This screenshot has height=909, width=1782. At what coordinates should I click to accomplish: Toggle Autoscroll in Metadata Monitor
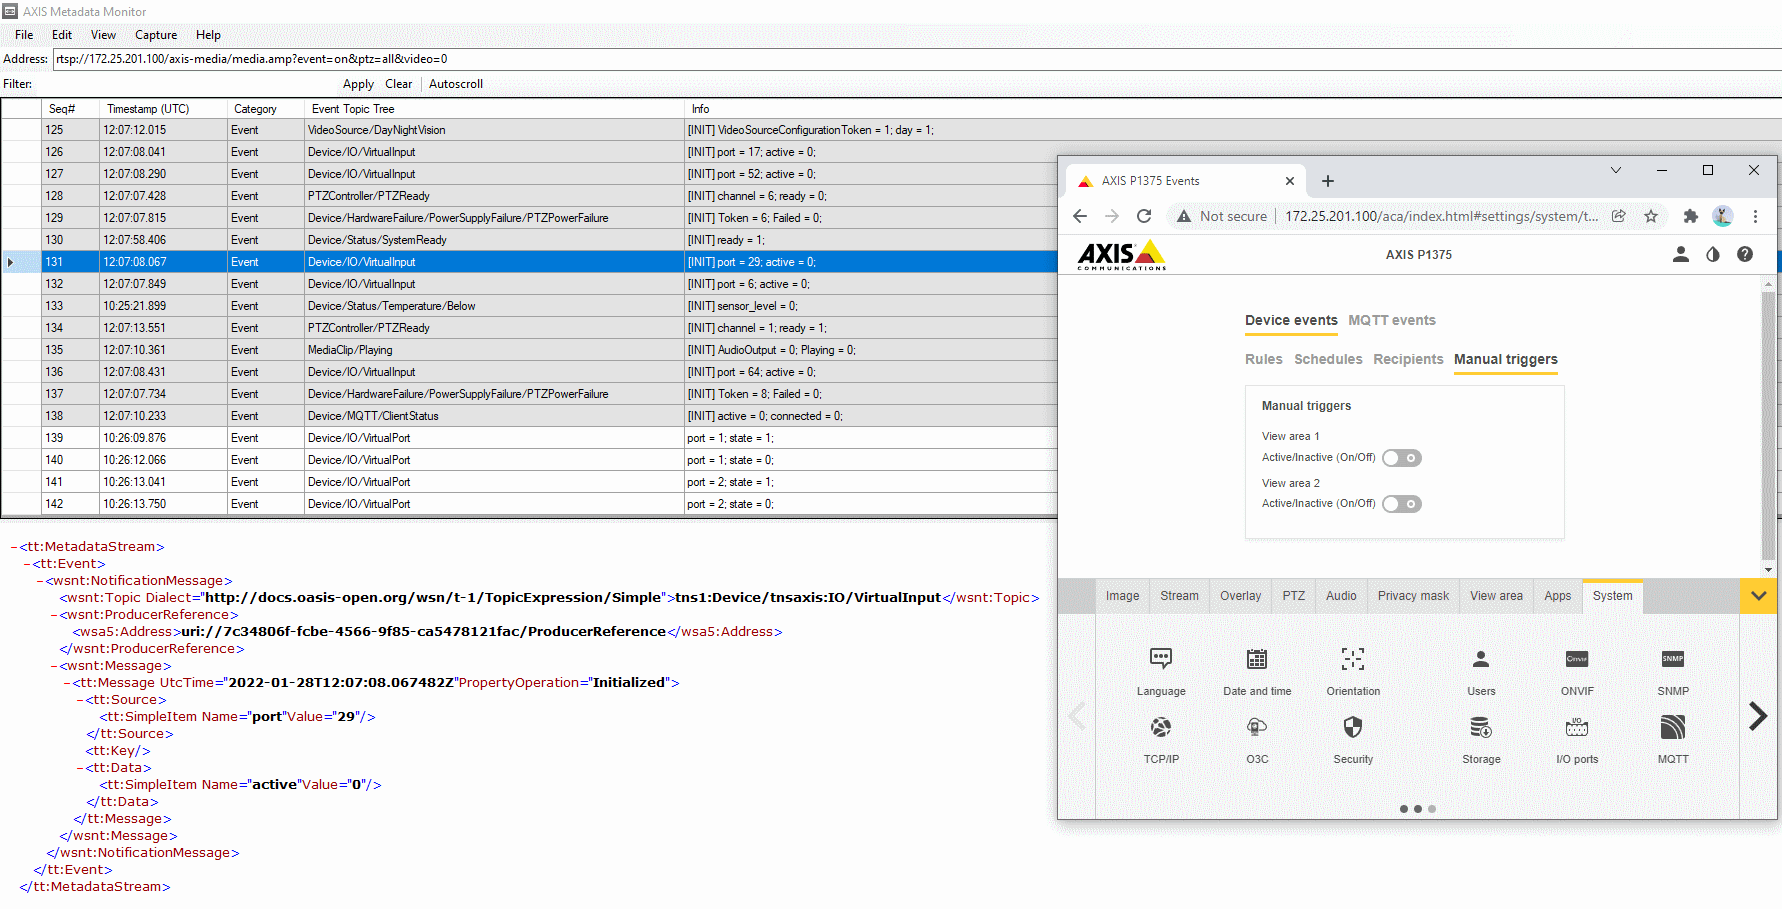456,84
